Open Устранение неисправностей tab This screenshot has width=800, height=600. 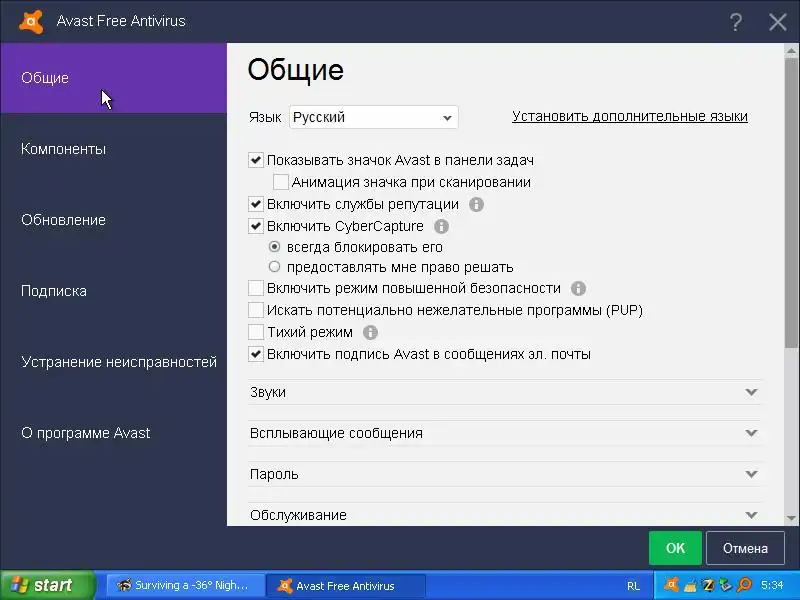tap(113, 362)
